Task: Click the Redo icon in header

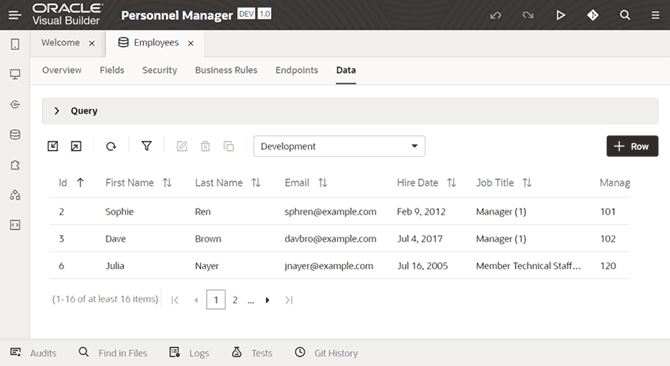Action: [528, 15]
